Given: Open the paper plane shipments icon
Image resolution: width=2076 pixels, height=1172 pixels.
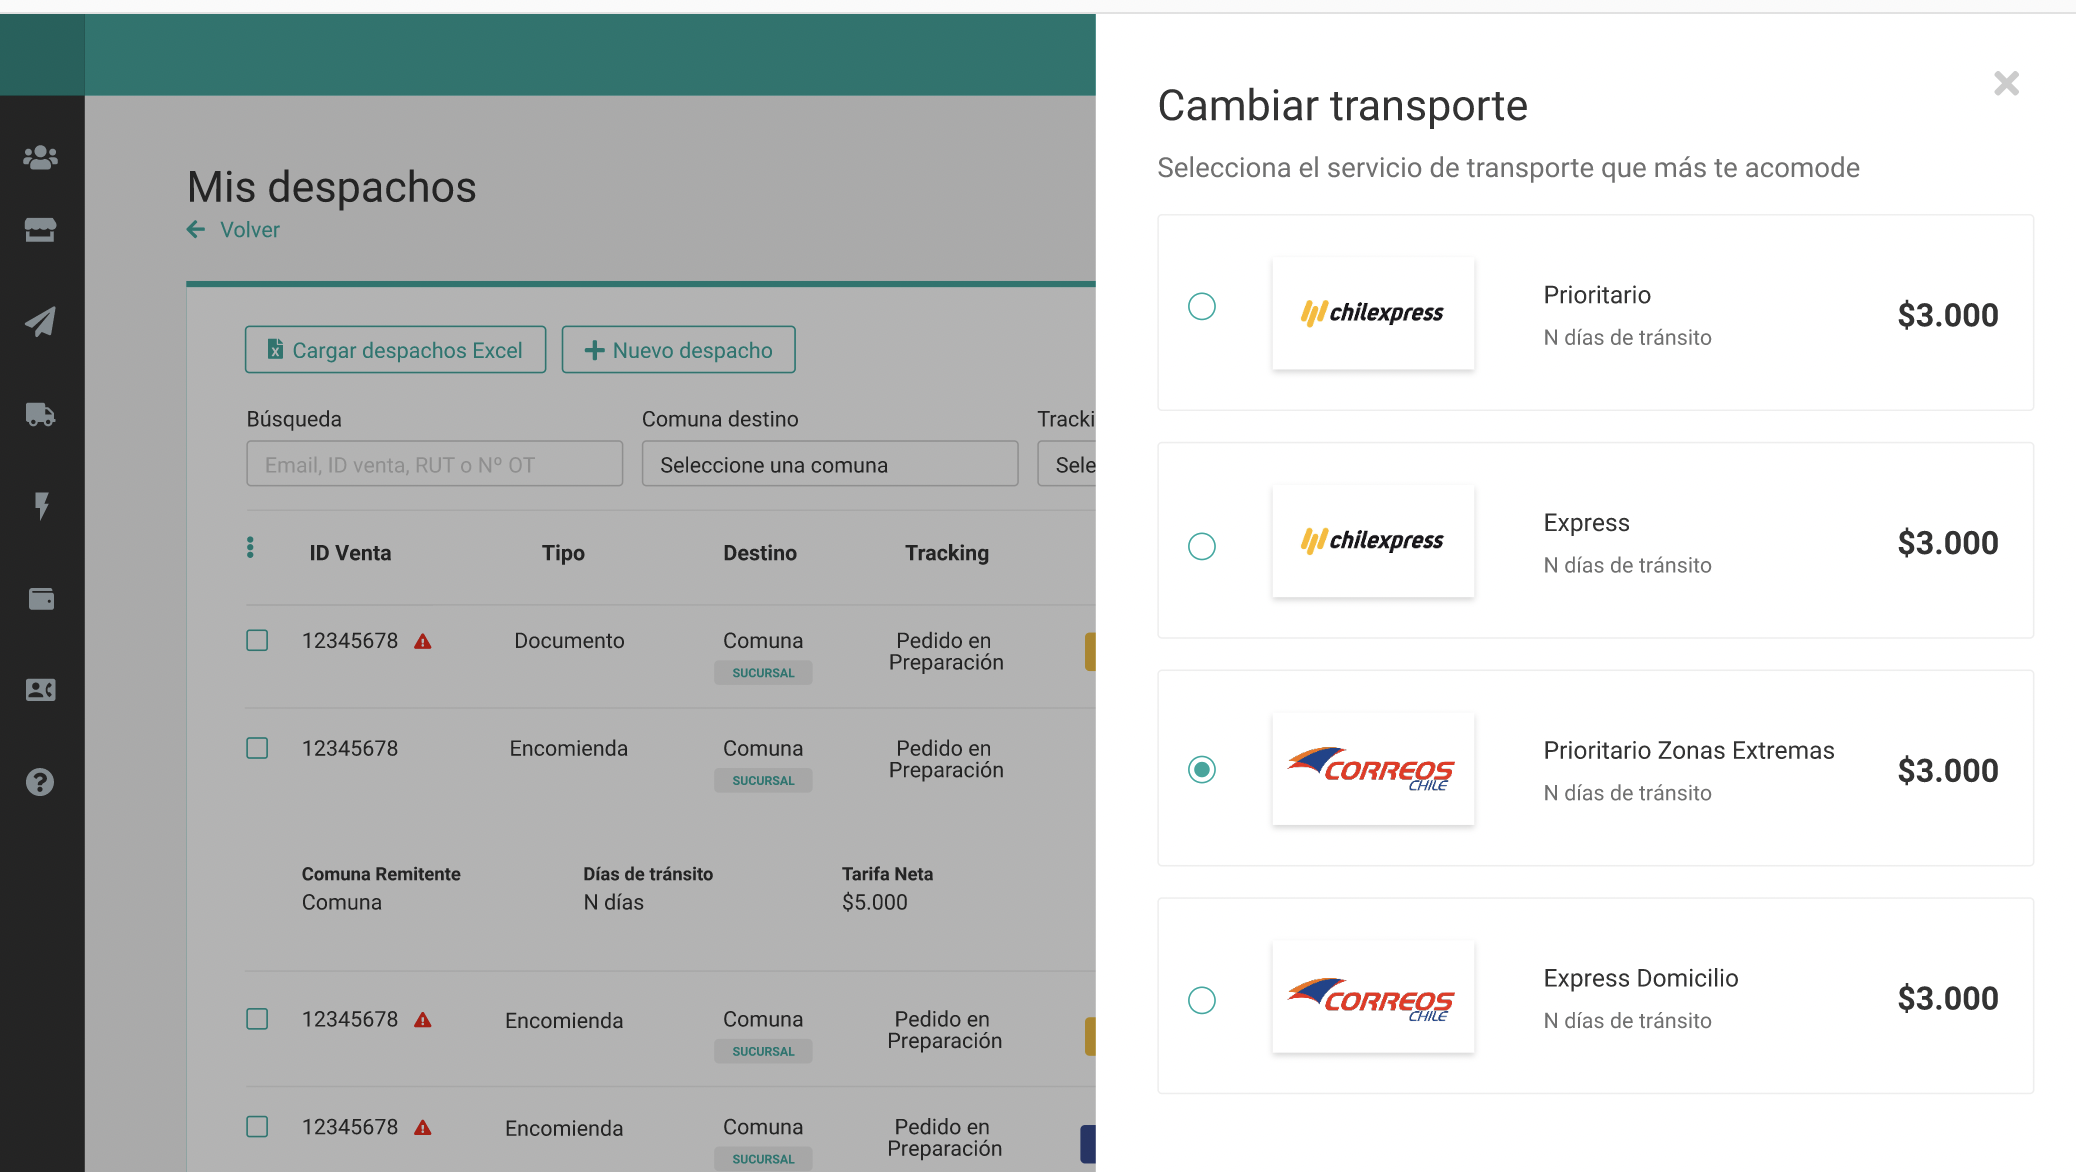Looking at the screenshot, I should click(x=40, y=321).
